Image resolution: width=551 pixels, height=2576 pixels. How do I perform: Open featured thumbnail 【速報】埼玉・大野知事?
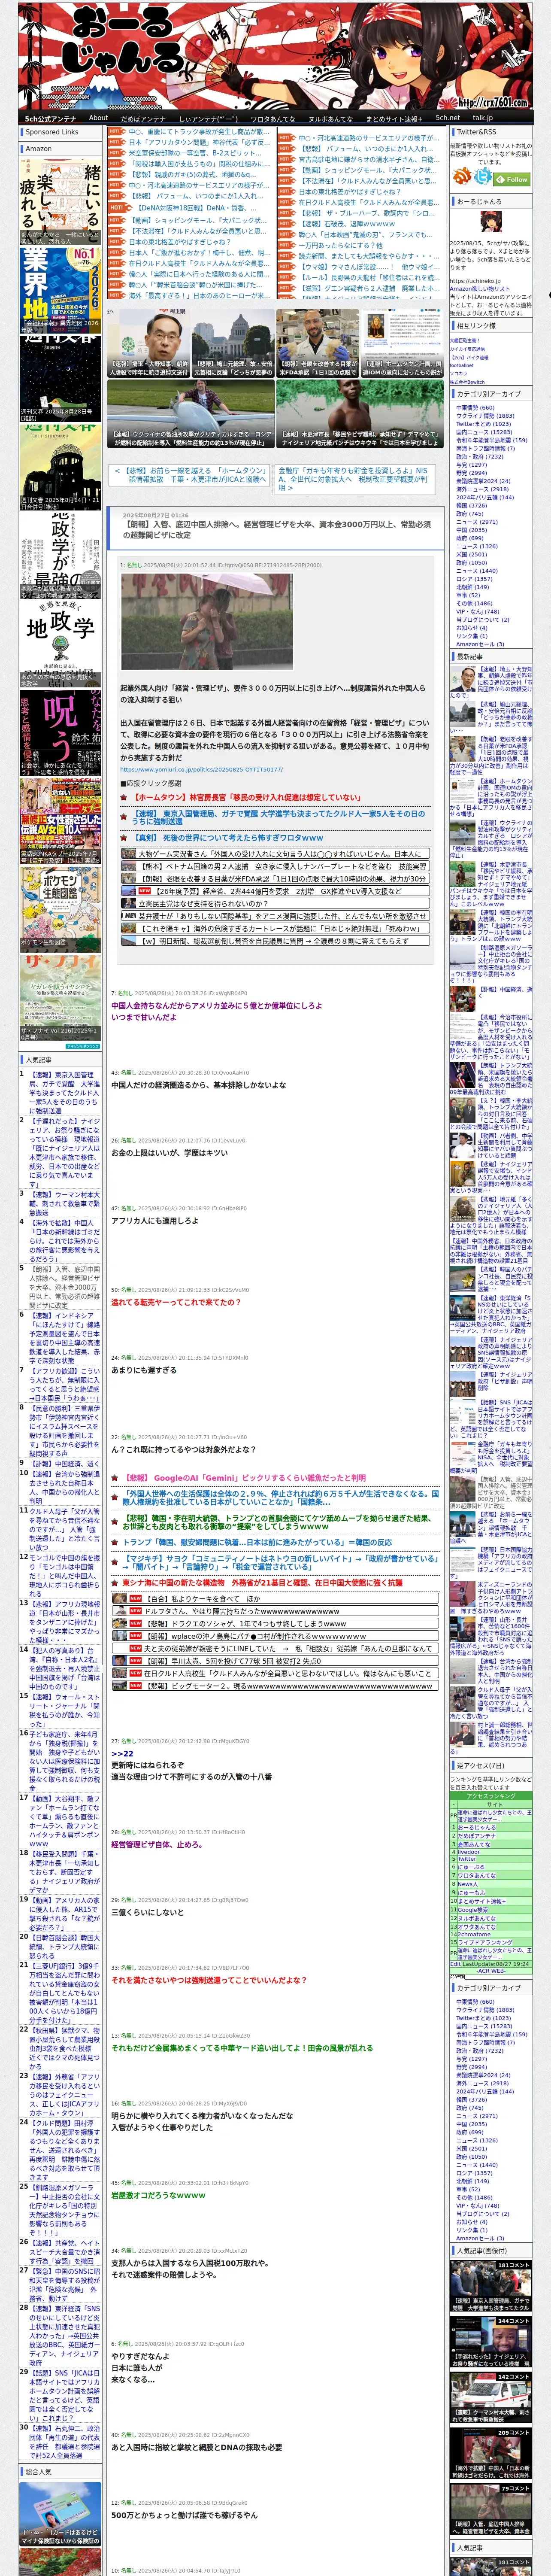pyautogui.click(x=148, y=343)
